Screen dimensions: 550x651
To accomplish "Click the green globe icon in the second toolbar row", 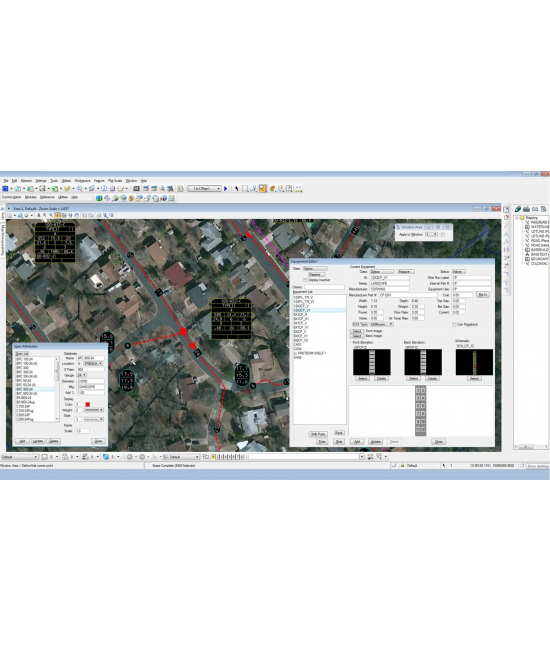I will point(99,198).
